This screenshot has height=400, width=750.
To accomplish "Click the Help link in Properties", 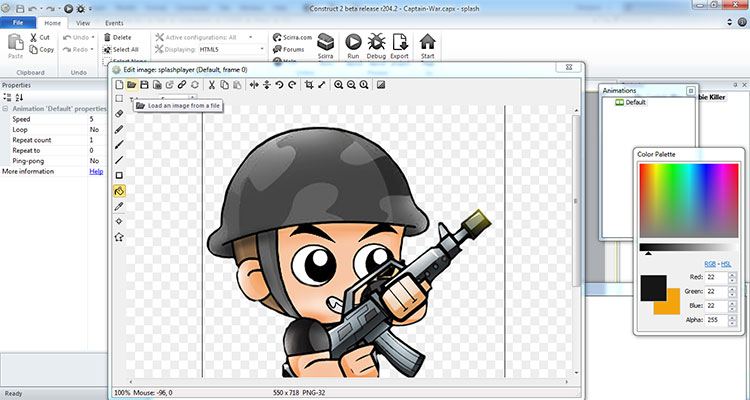I will tap(96, 171).
